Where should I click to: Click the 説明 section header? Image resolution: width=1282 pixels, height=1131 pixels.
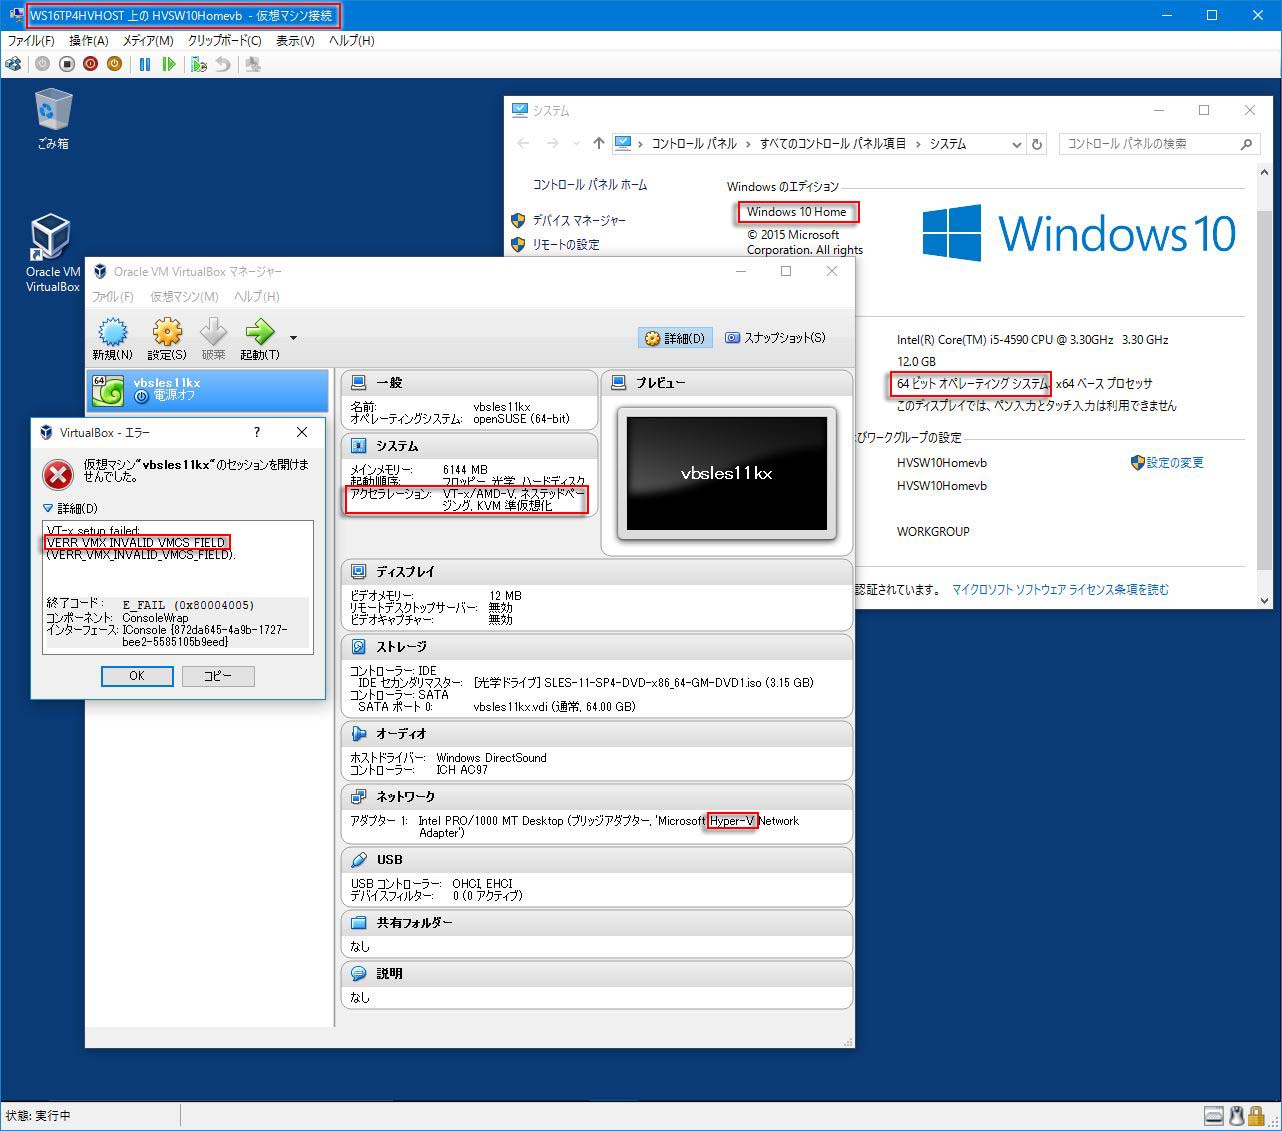[x=597, y=974]
